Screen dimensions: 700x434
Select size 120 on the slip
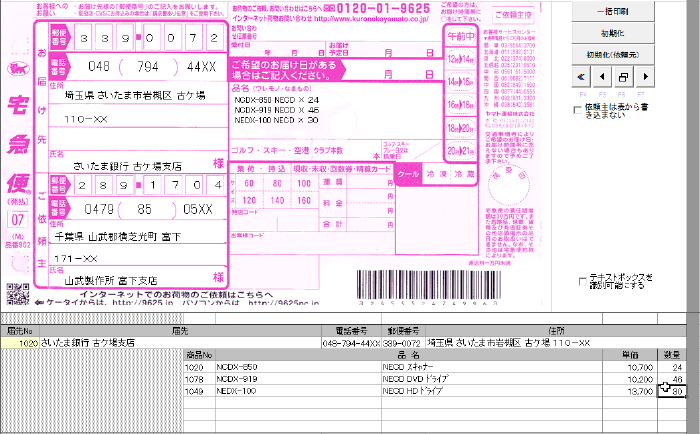(x=249, y=200)
